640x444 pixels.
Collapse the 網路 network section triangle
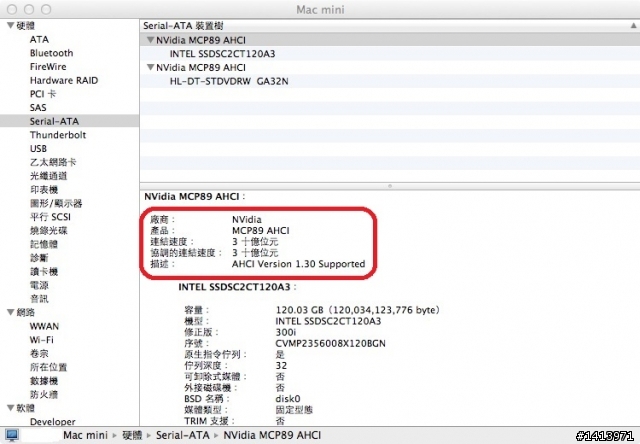tap(11, 313)
